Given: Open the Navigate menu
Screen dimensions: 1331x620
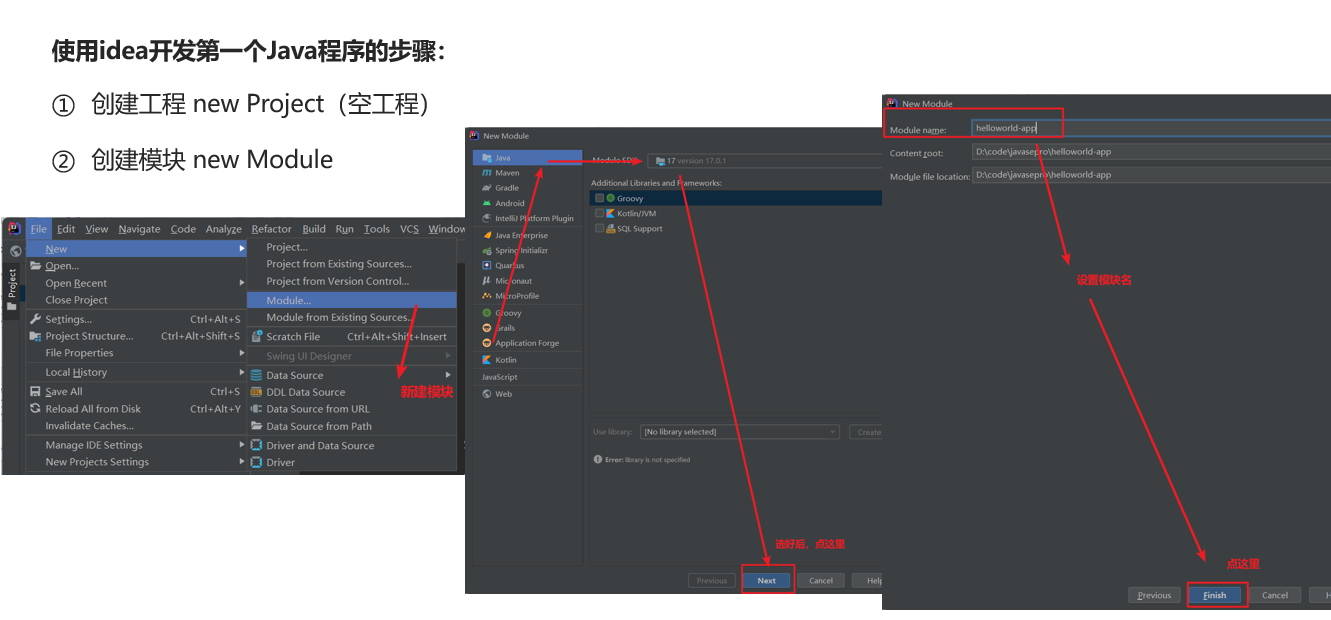Looking at the screenshot, I should [139, 229].
